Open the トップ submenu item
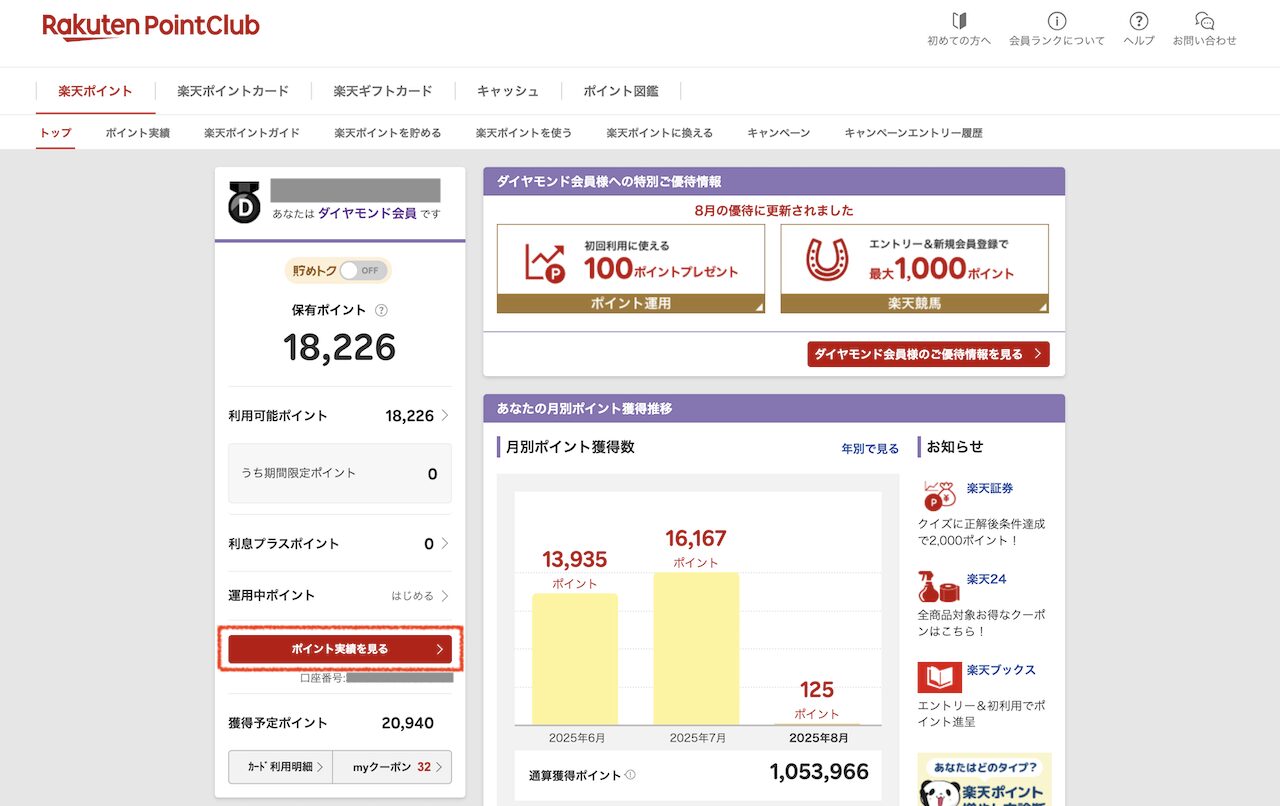 point(55,133)
